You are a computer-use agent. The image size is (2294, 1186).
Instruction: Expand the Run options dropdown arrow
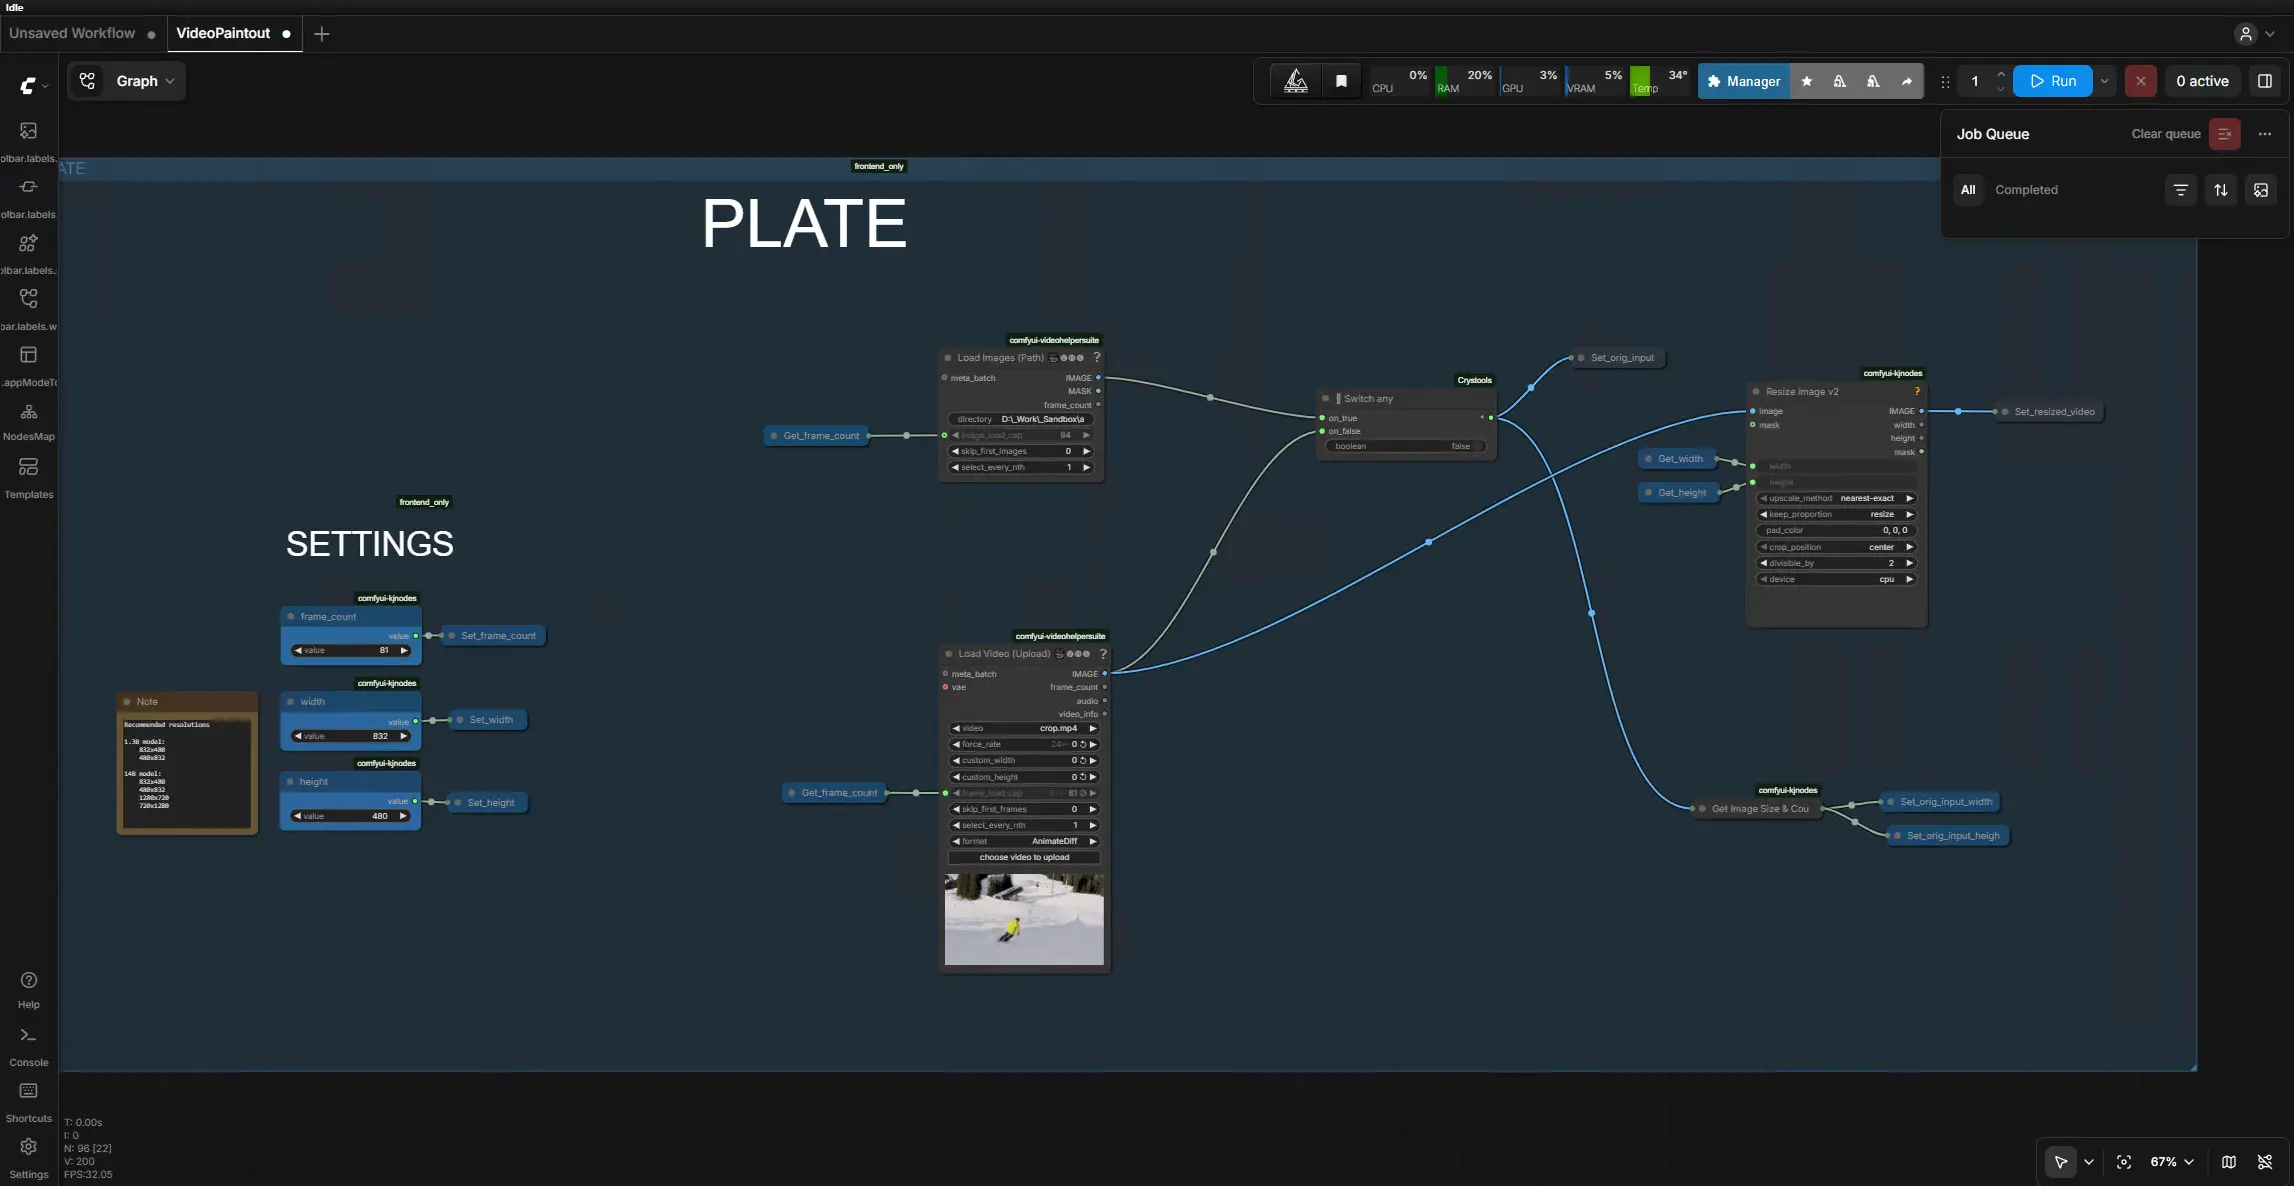(2104, 81)
